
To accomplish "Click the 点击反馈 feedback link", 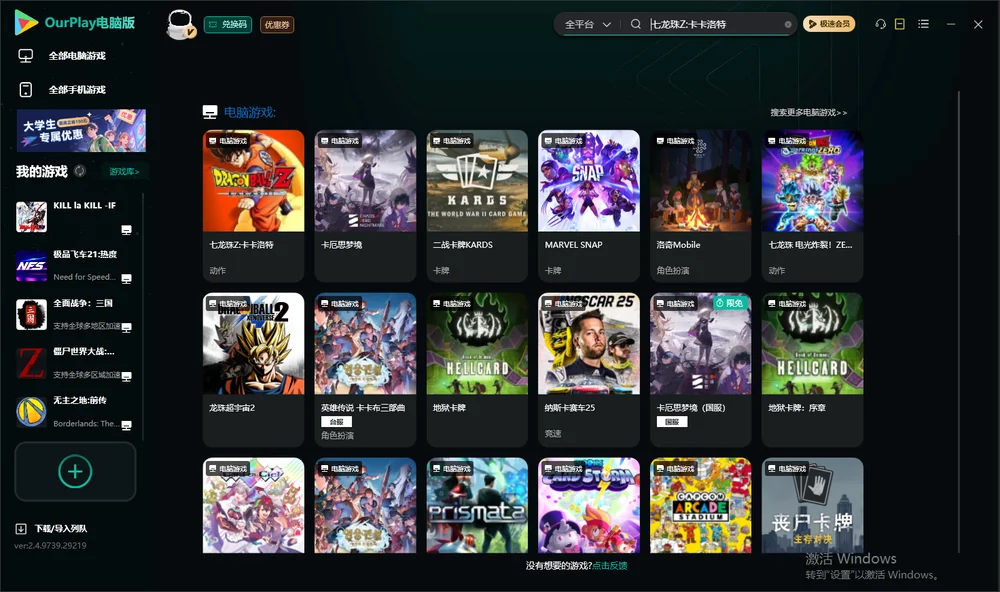I will pyautogui.click(x=610, y=565).
